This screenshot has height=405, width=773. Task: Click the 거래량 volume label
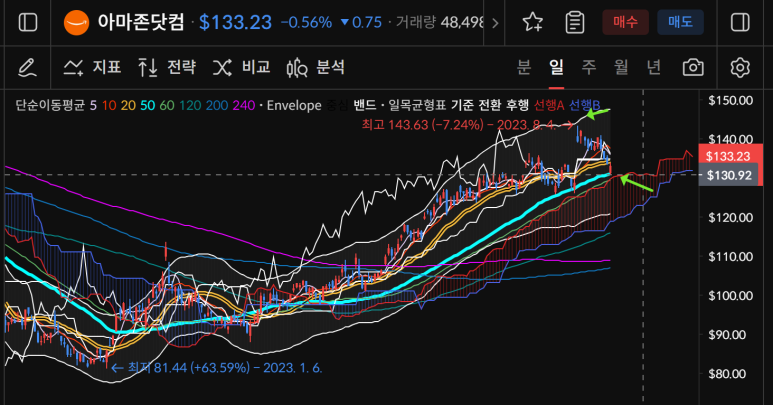[x=416, y=23]
